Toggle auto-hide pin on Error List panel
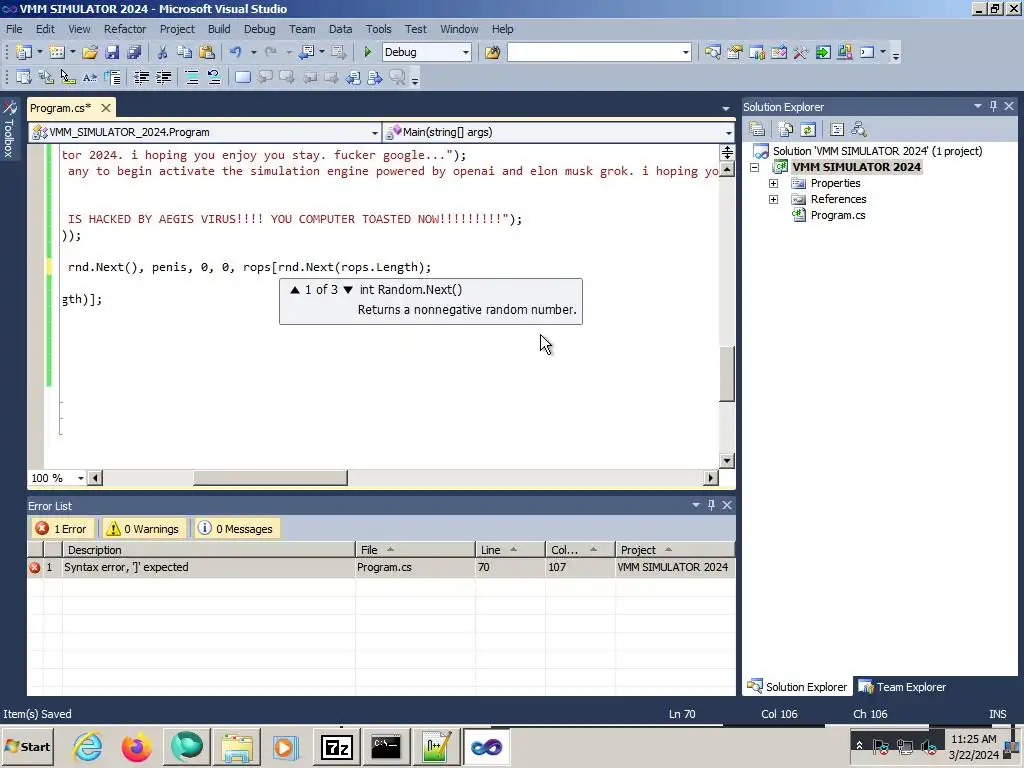1024x768 pixels. coord(711,505)
